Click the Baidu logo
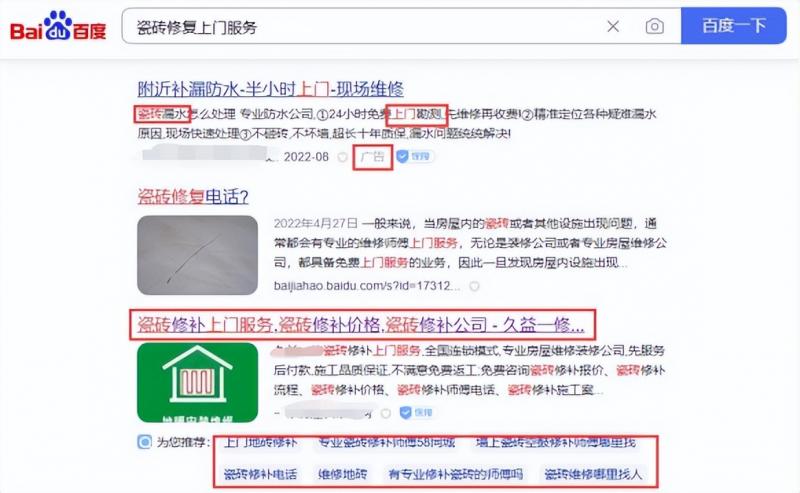 (58, 28)
